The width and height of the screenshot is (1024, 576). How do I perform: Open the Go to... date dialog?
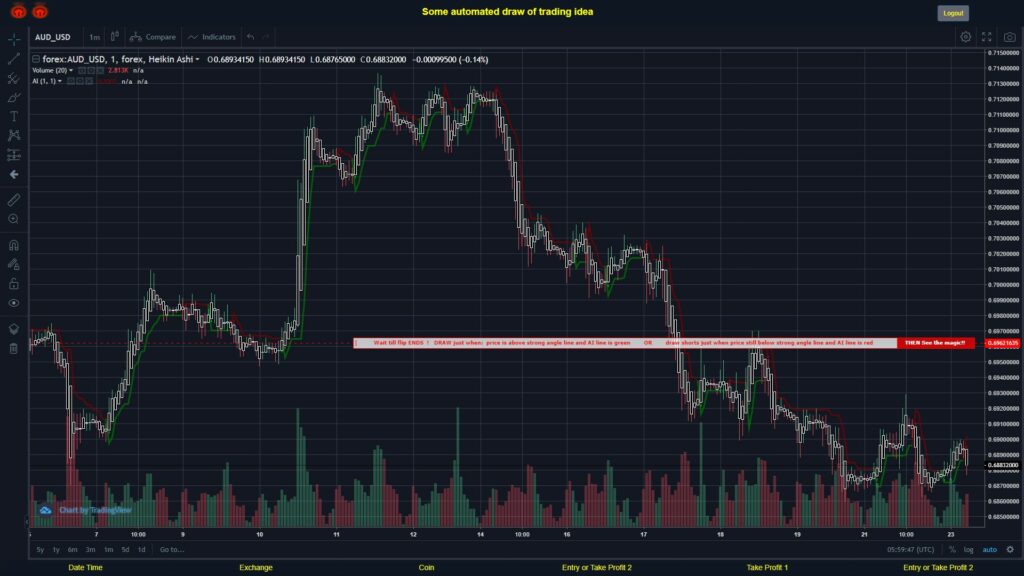click(x=172, y=550)
